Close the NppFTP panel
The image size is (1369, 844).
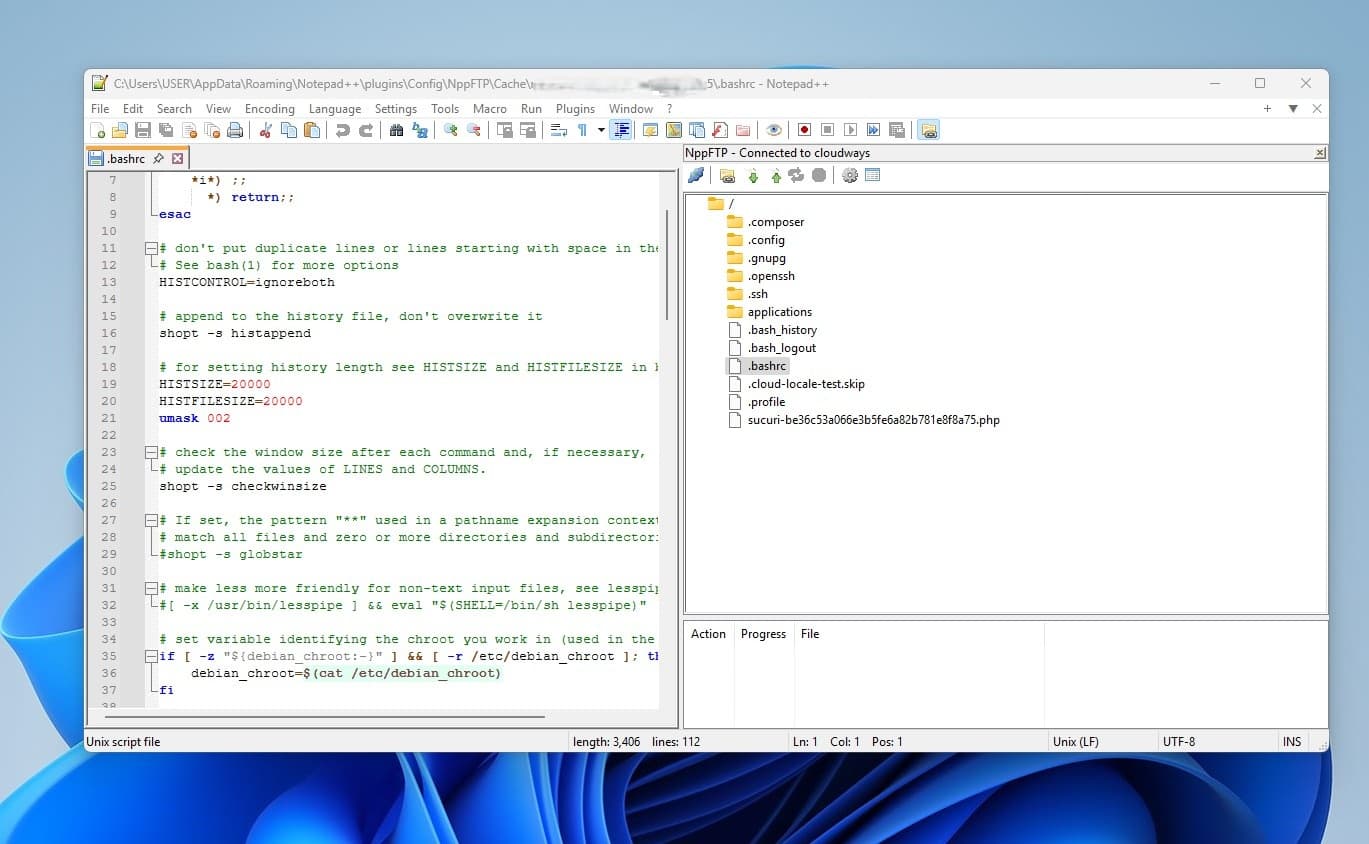click(x=1320, y=153)
